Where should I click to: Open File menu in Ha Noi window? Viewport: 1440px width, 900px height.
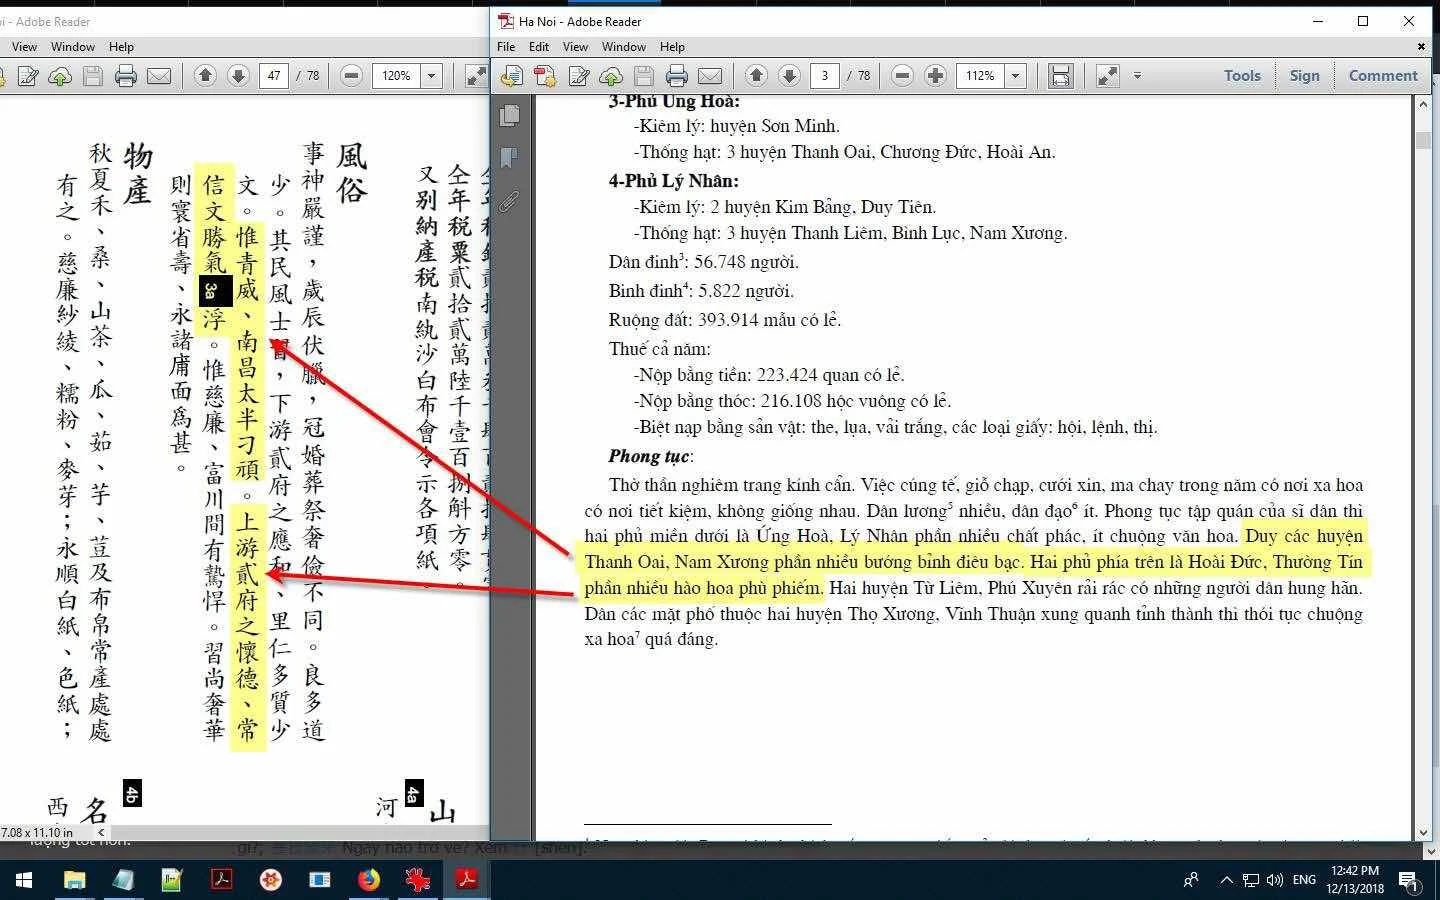click(x=506, y=47)
